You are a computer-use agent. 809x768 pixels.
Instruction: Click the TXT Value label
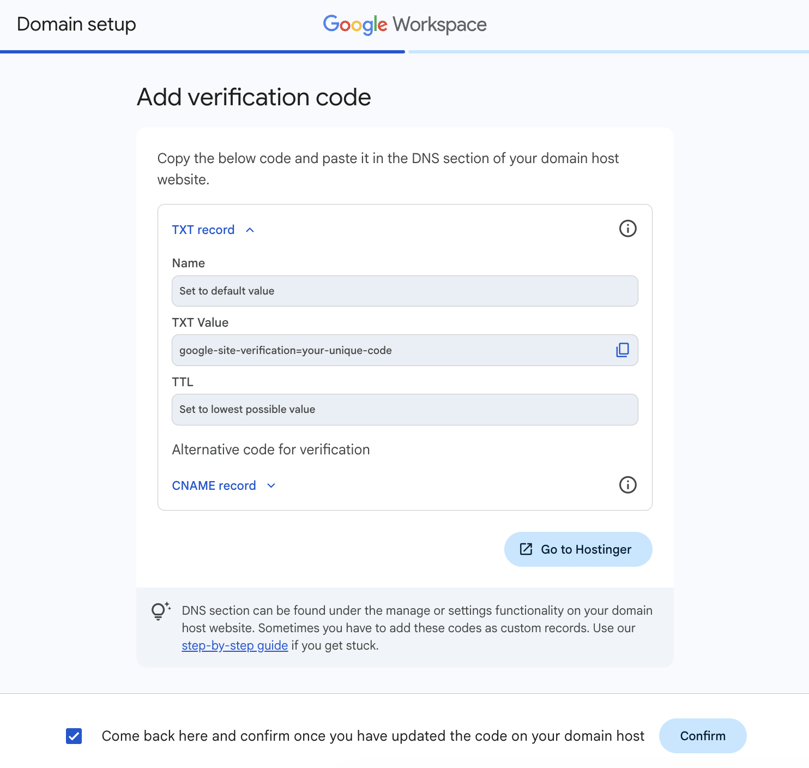(x=200, y=322)
